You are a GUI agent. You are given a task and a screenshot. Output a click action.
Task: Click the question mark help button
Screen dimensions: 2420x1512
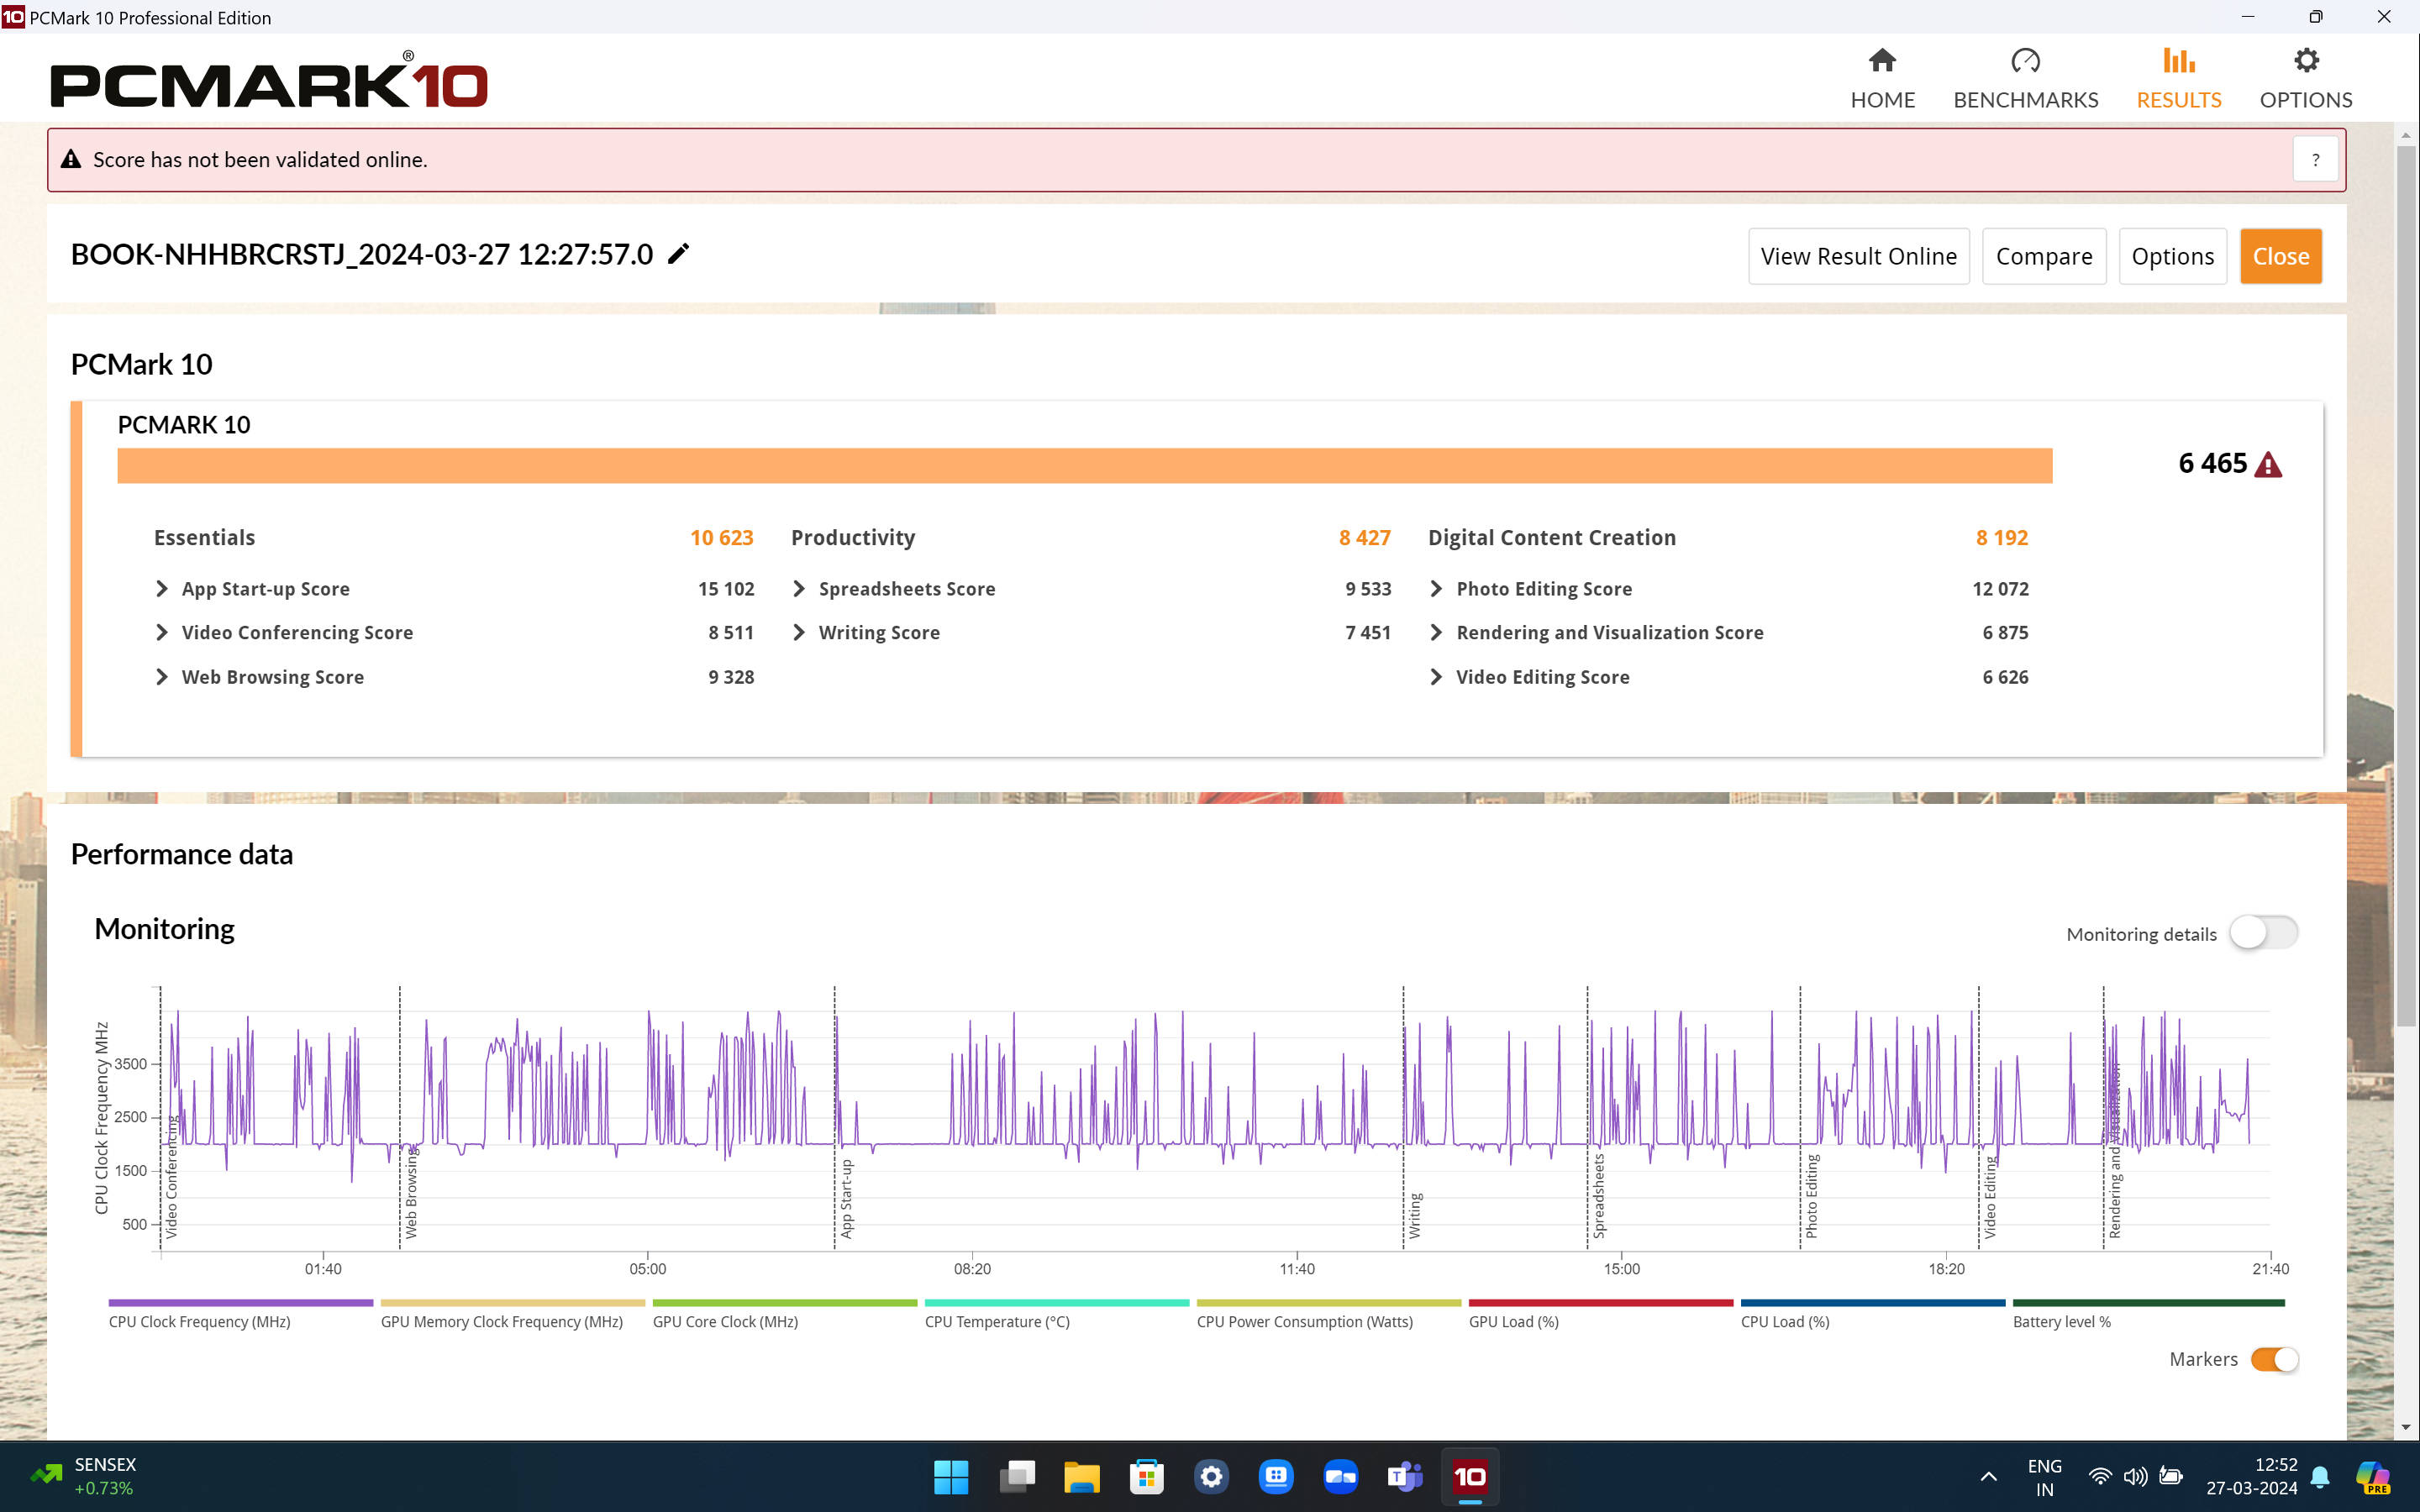2315,160
